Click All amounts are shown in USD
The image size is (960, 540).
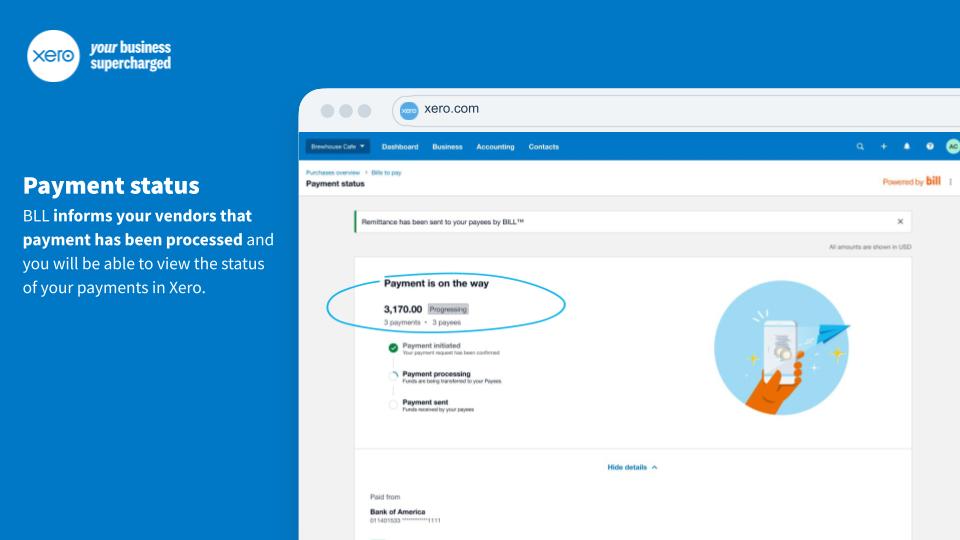click(x=870, y=247)
